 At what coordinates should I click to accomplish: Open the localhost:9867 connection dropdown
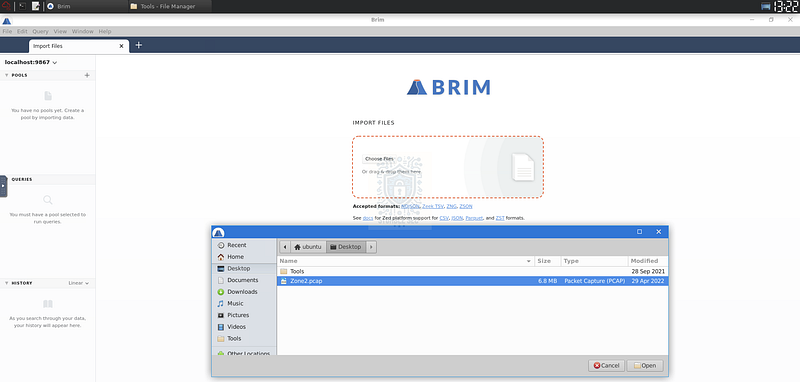pyautogui.click(x=31, y=62)
